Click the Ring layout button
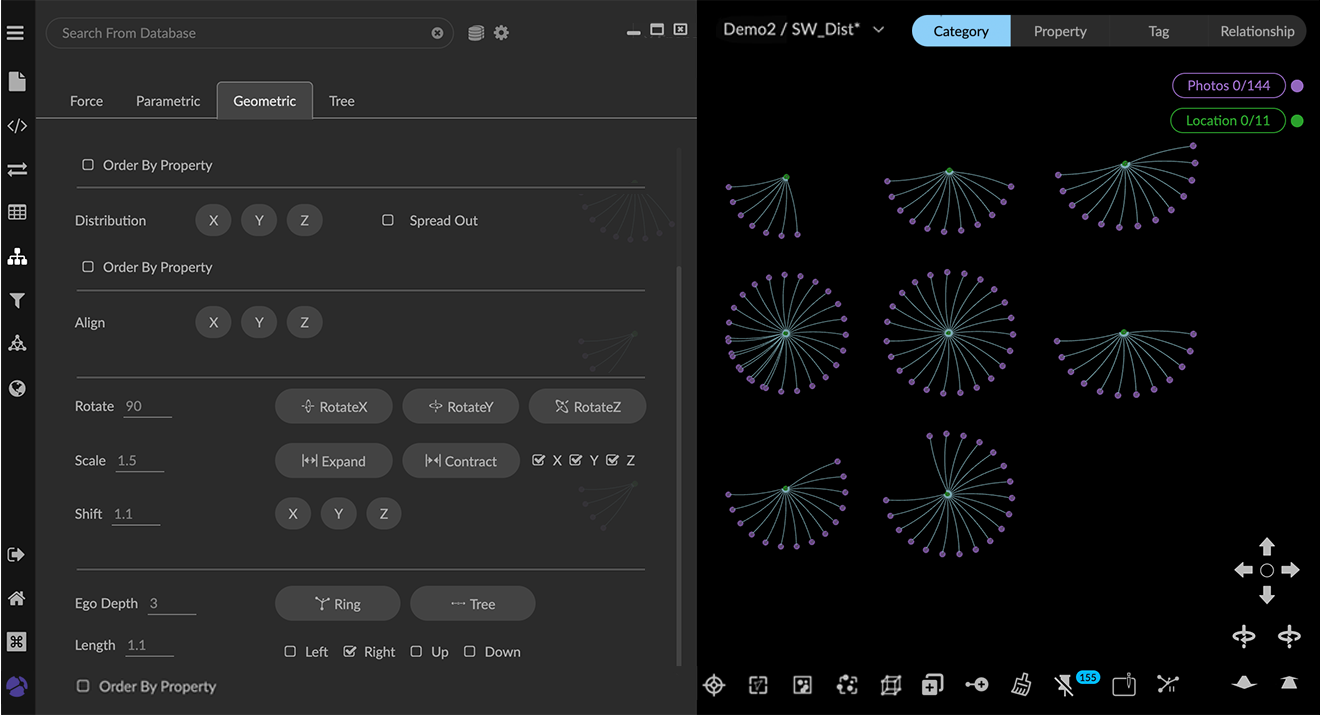This screenshot has height=715, width=1320. 337,603
